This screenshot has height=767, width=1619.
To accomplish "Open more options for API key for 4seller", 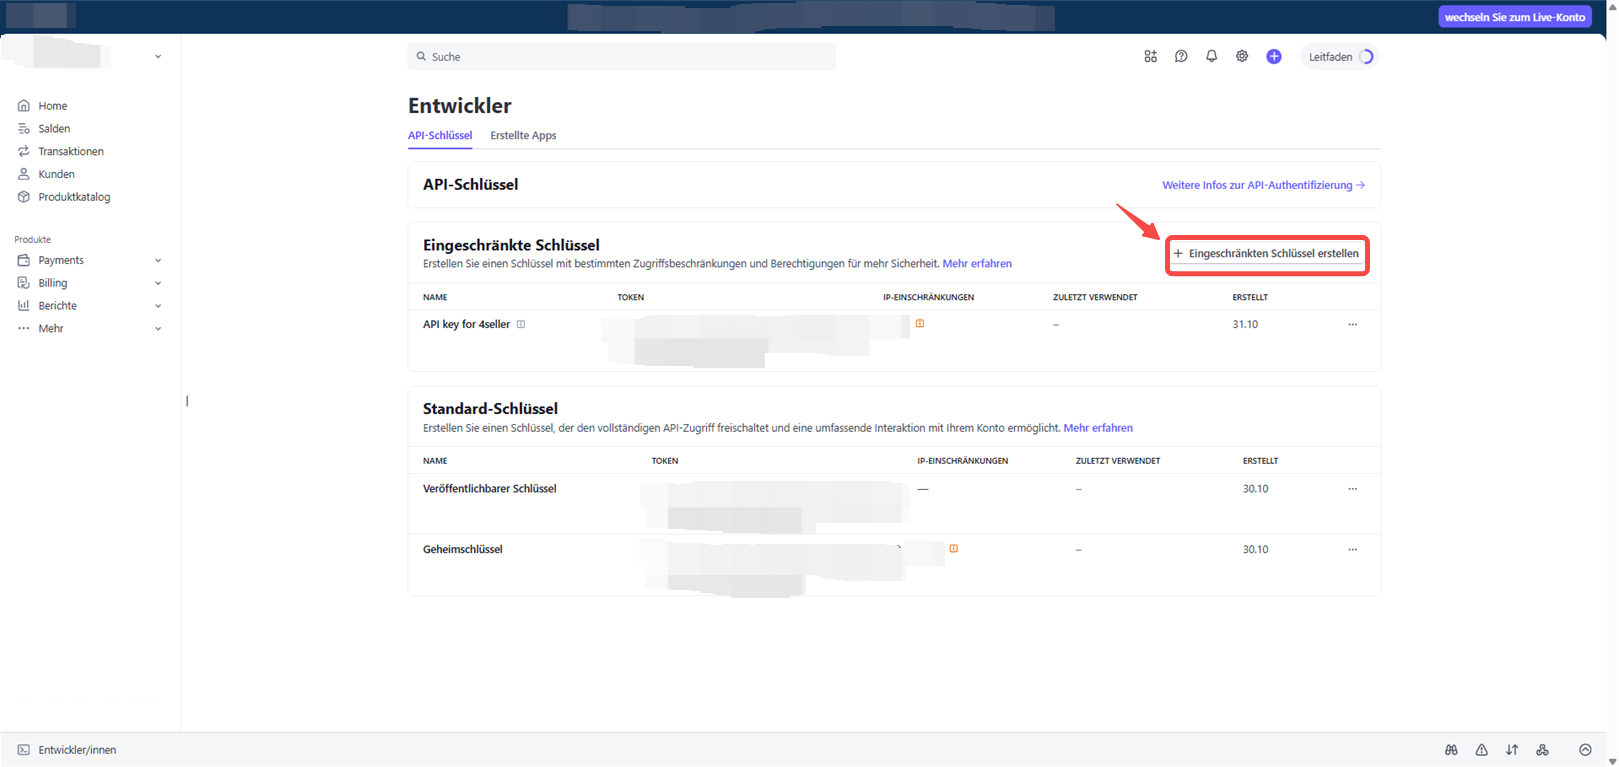I will (x=1352, y=324).
